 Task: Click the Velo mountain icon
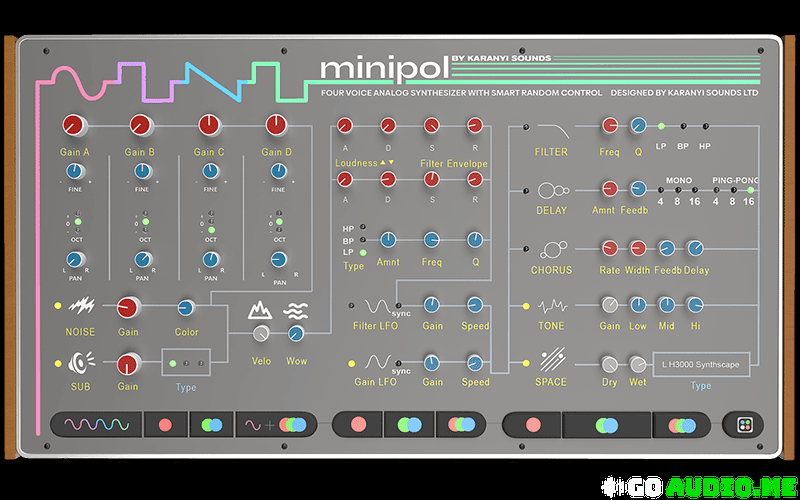click(260, 310)
